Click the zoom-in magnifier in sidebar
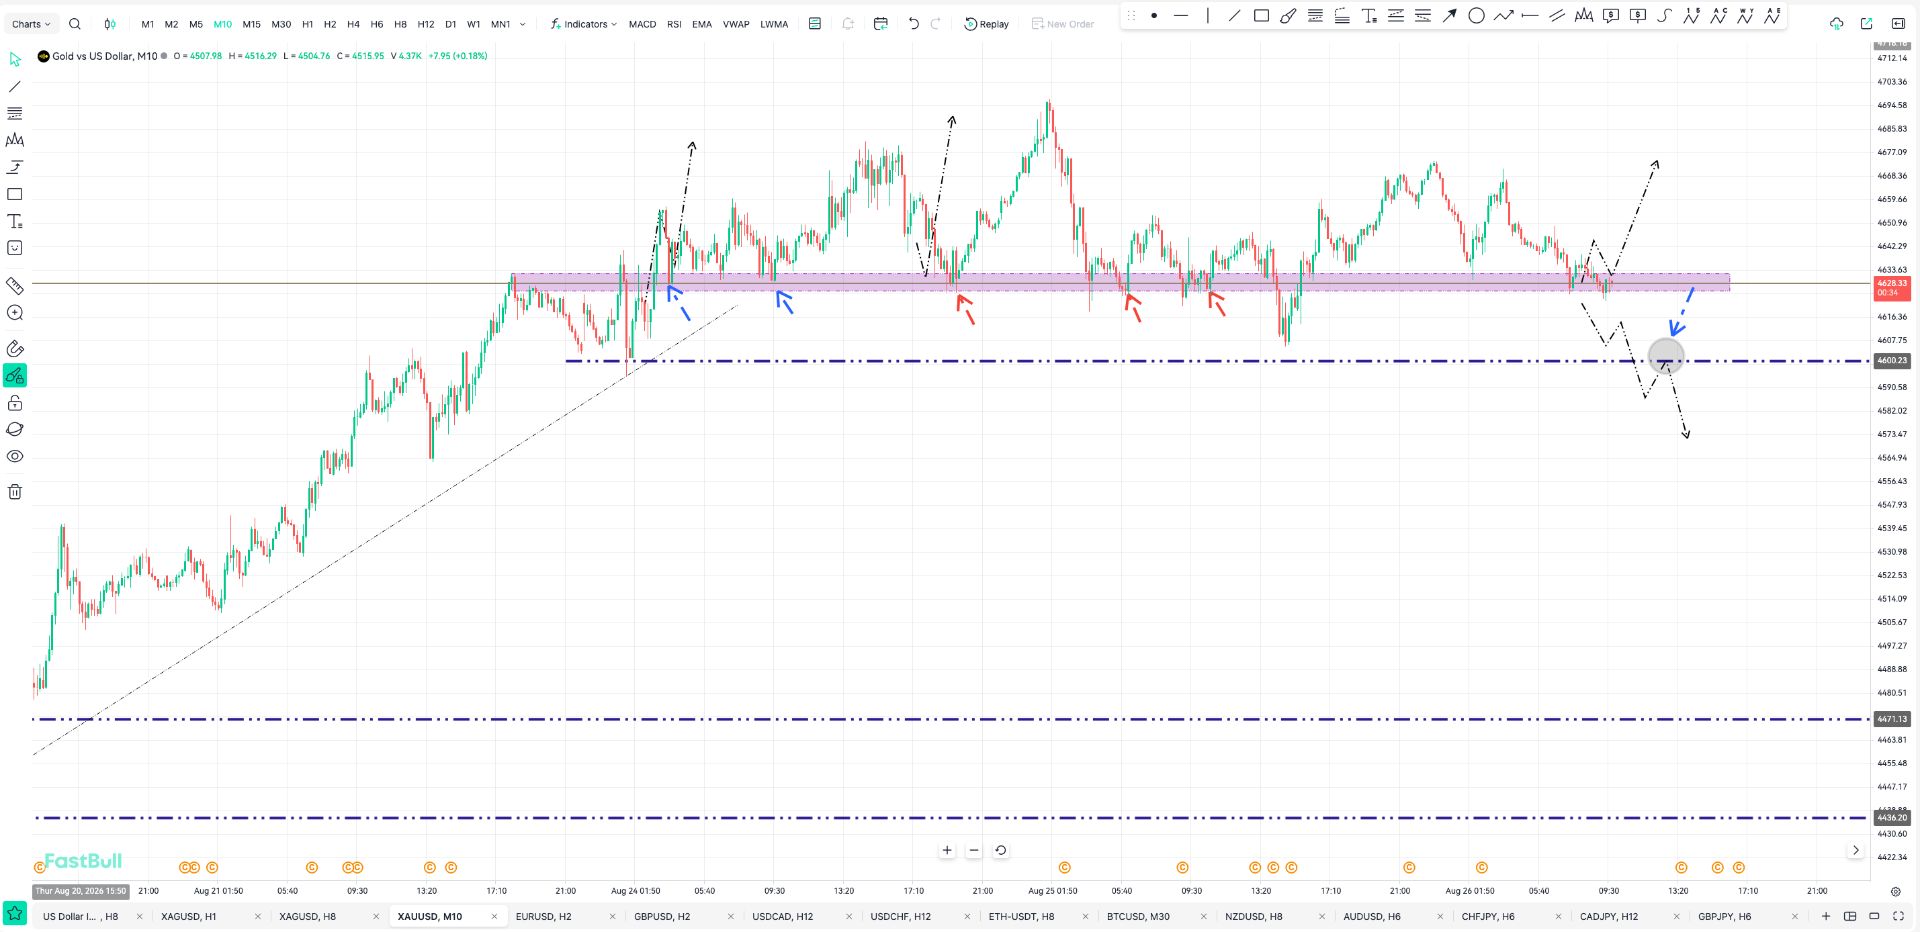Screen dimensions: 1920x932 tap(15, 313)
